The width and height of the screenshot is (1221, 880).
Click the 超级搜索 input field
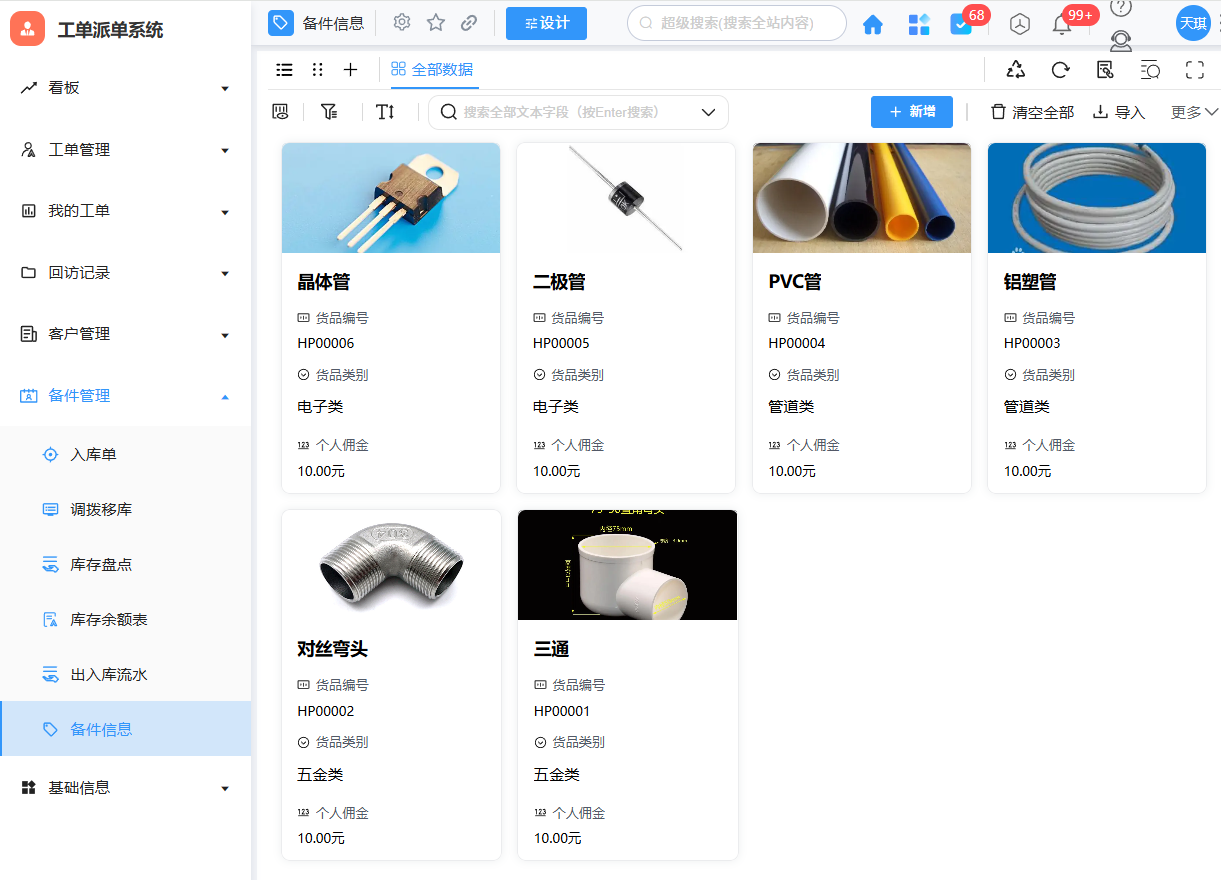(x=738, y=23)
